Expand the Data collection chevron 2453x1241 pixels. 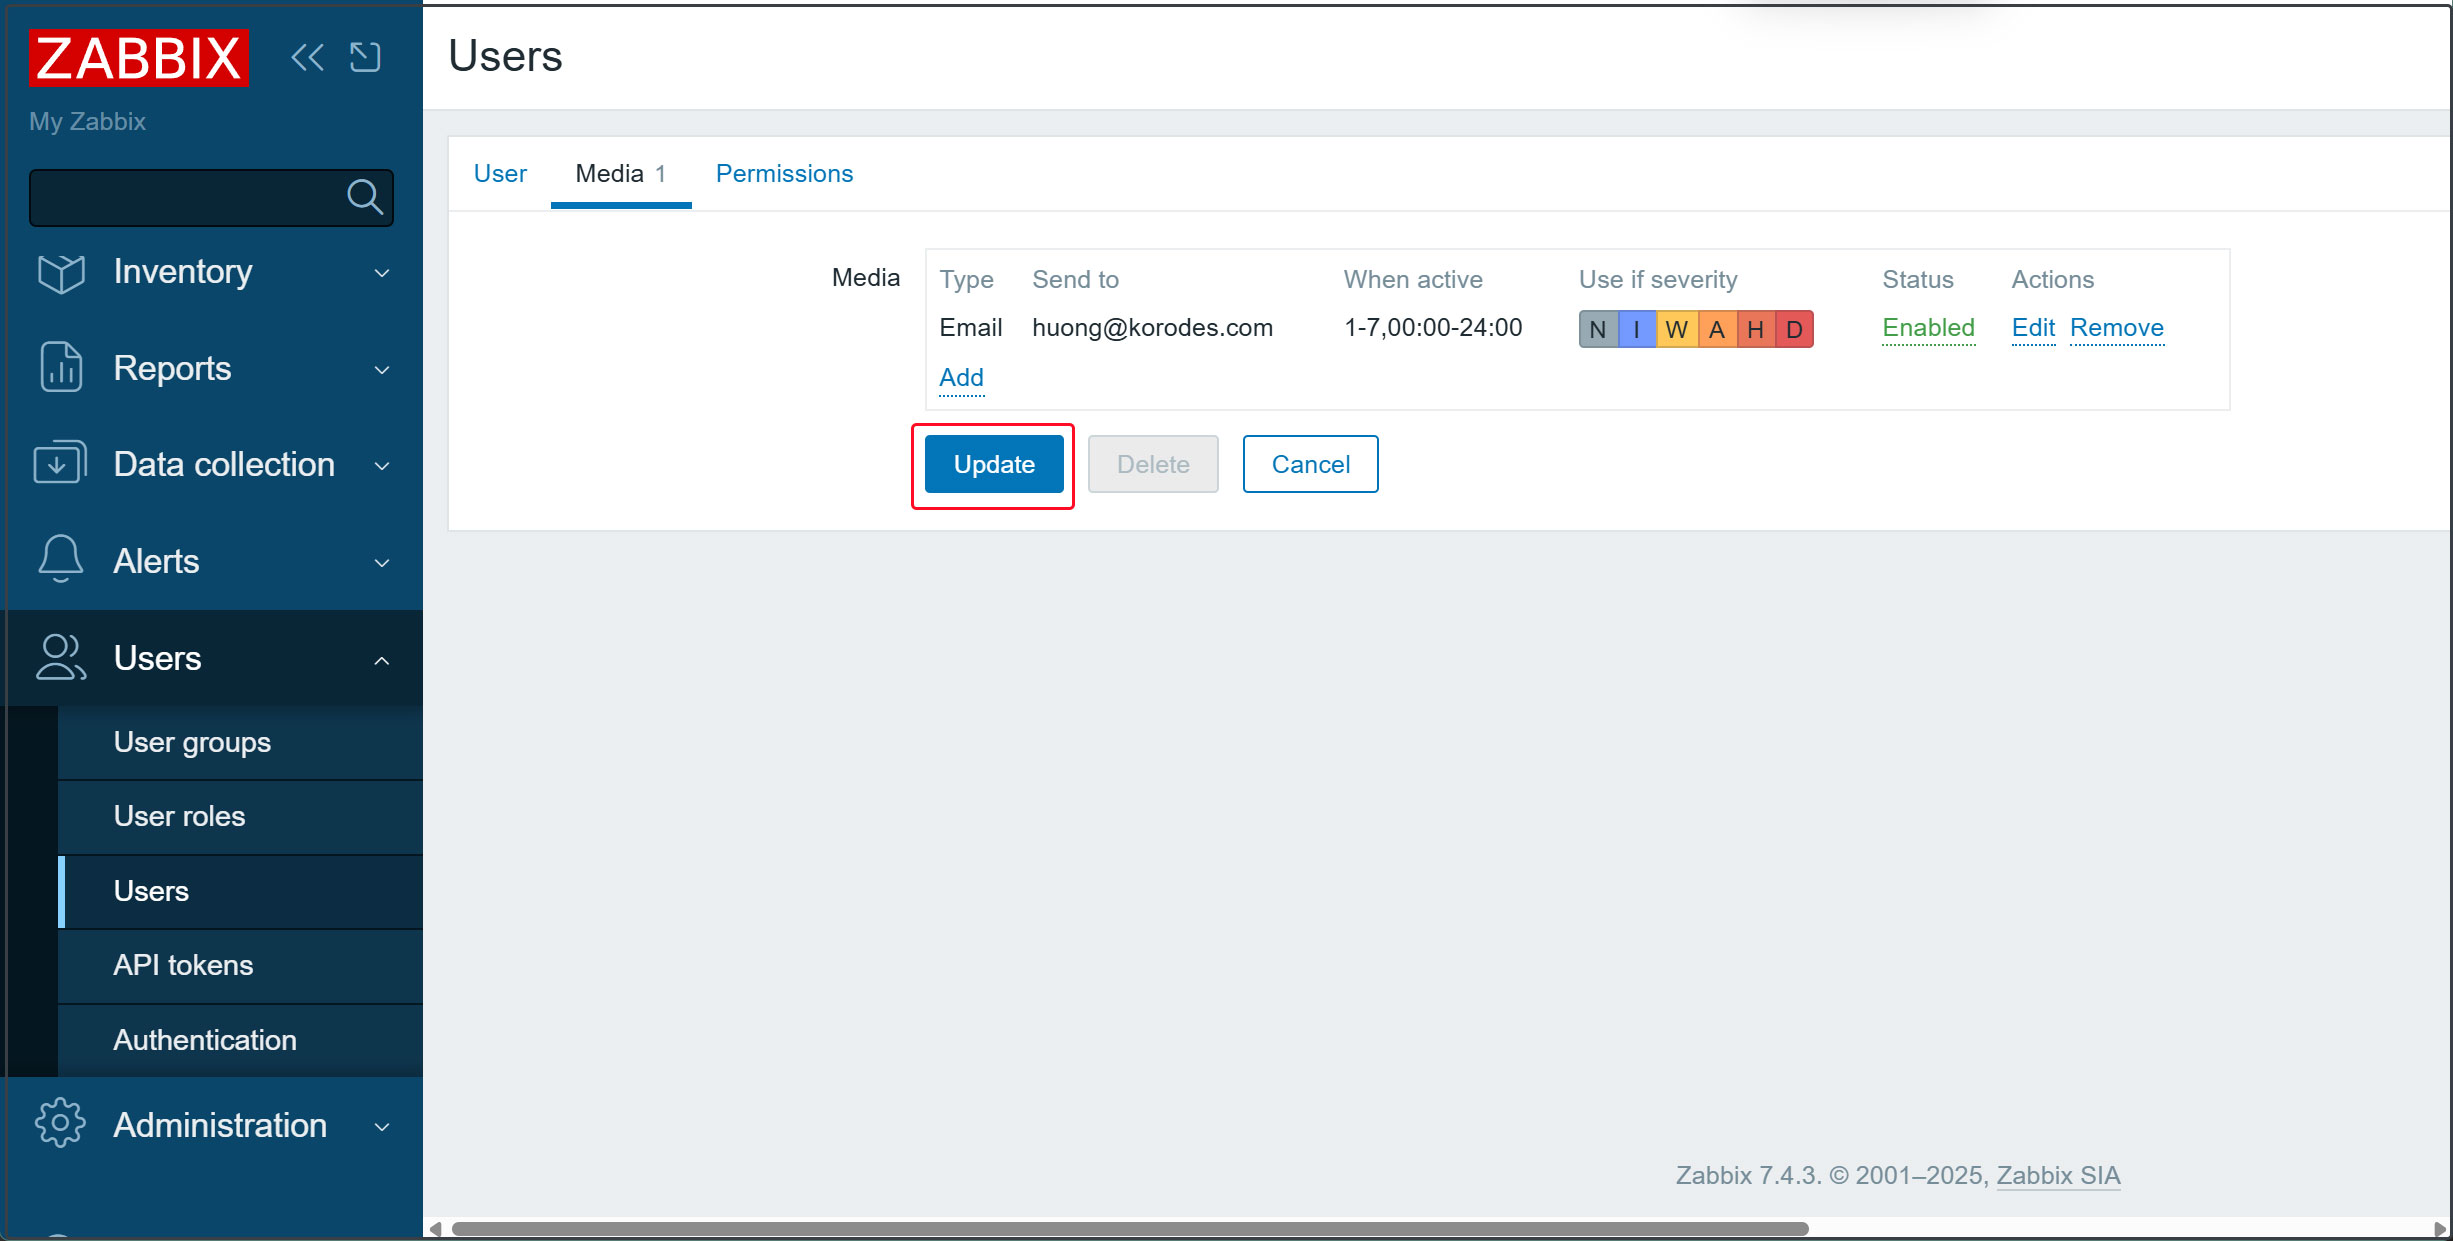pyautogui.click(x=381, y=465)
